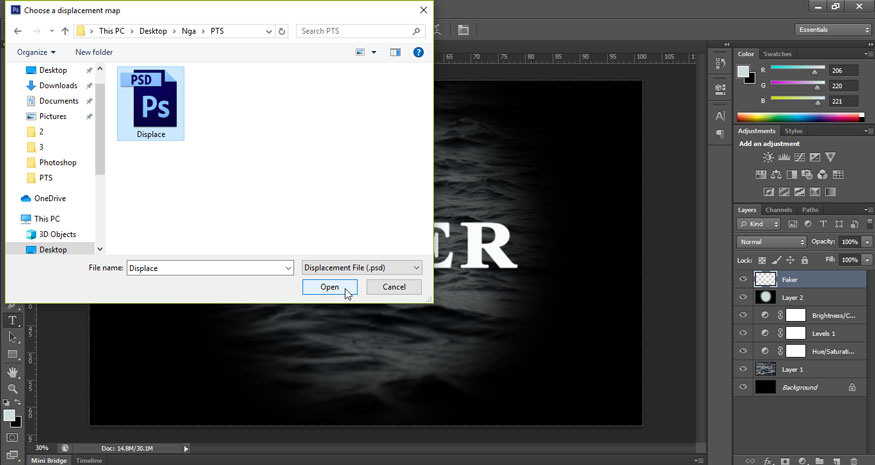Select the Path Selection arrow tool
The width and height of the screenshot is (875, 465).
coord(12,337)
